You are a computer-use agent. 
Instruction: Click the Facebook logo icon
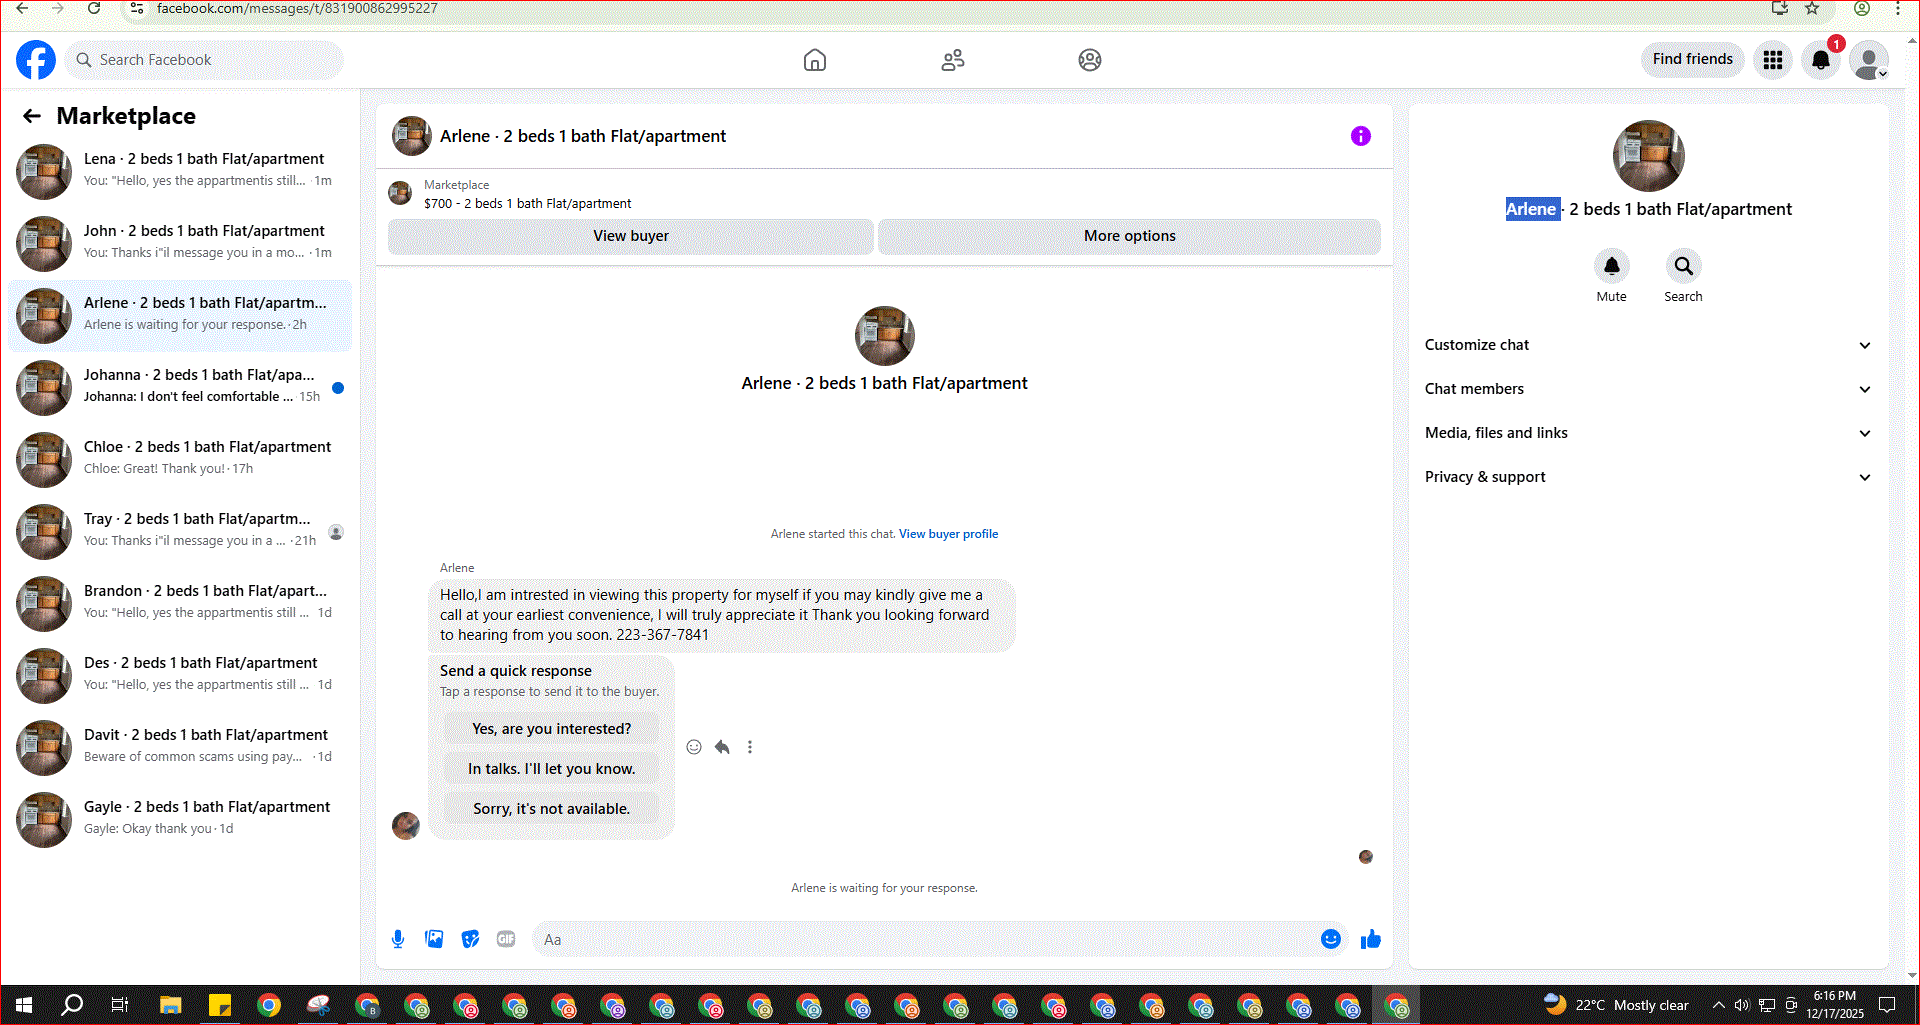coord(36,60)
